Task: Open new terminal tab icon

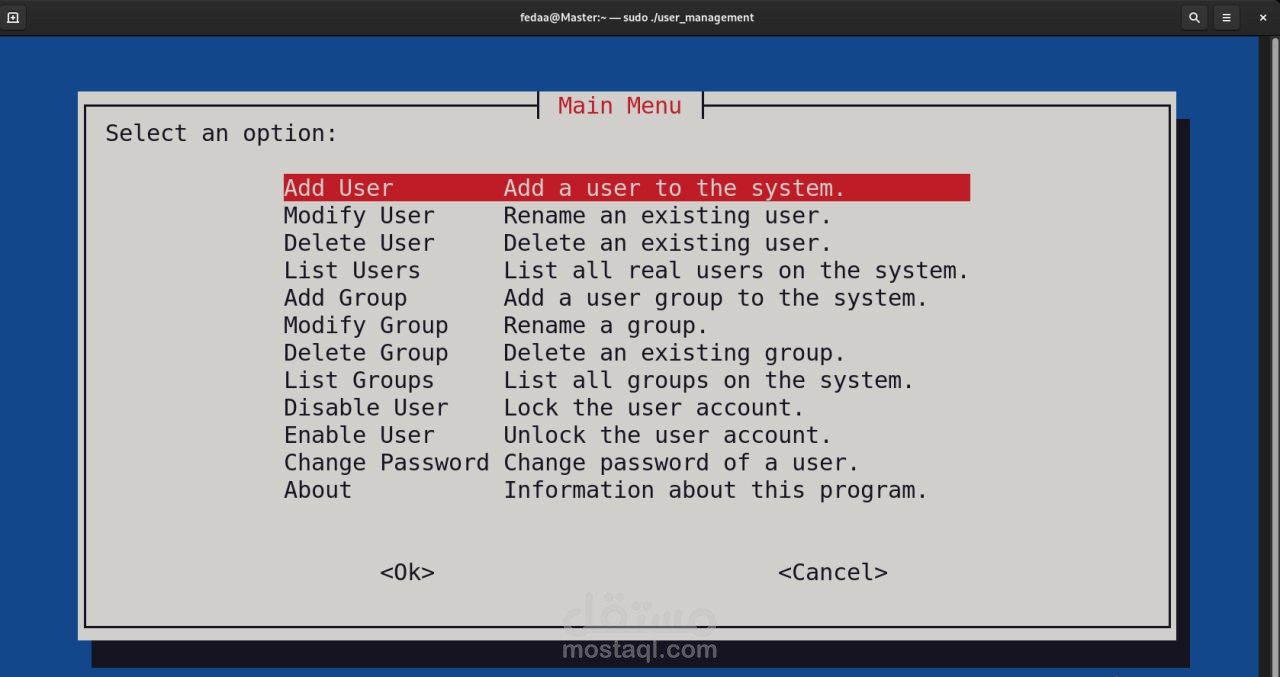Action: click(x=13, y=17)
